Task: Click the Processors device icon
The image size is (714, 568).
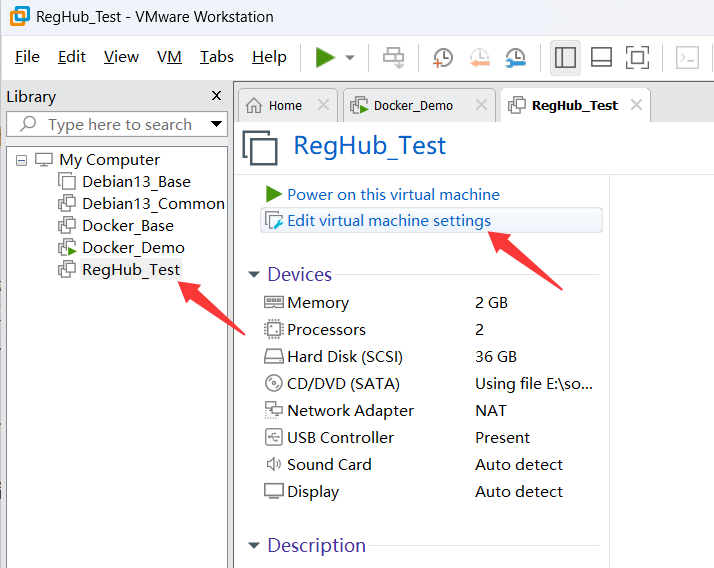Action: pos(274,329)
